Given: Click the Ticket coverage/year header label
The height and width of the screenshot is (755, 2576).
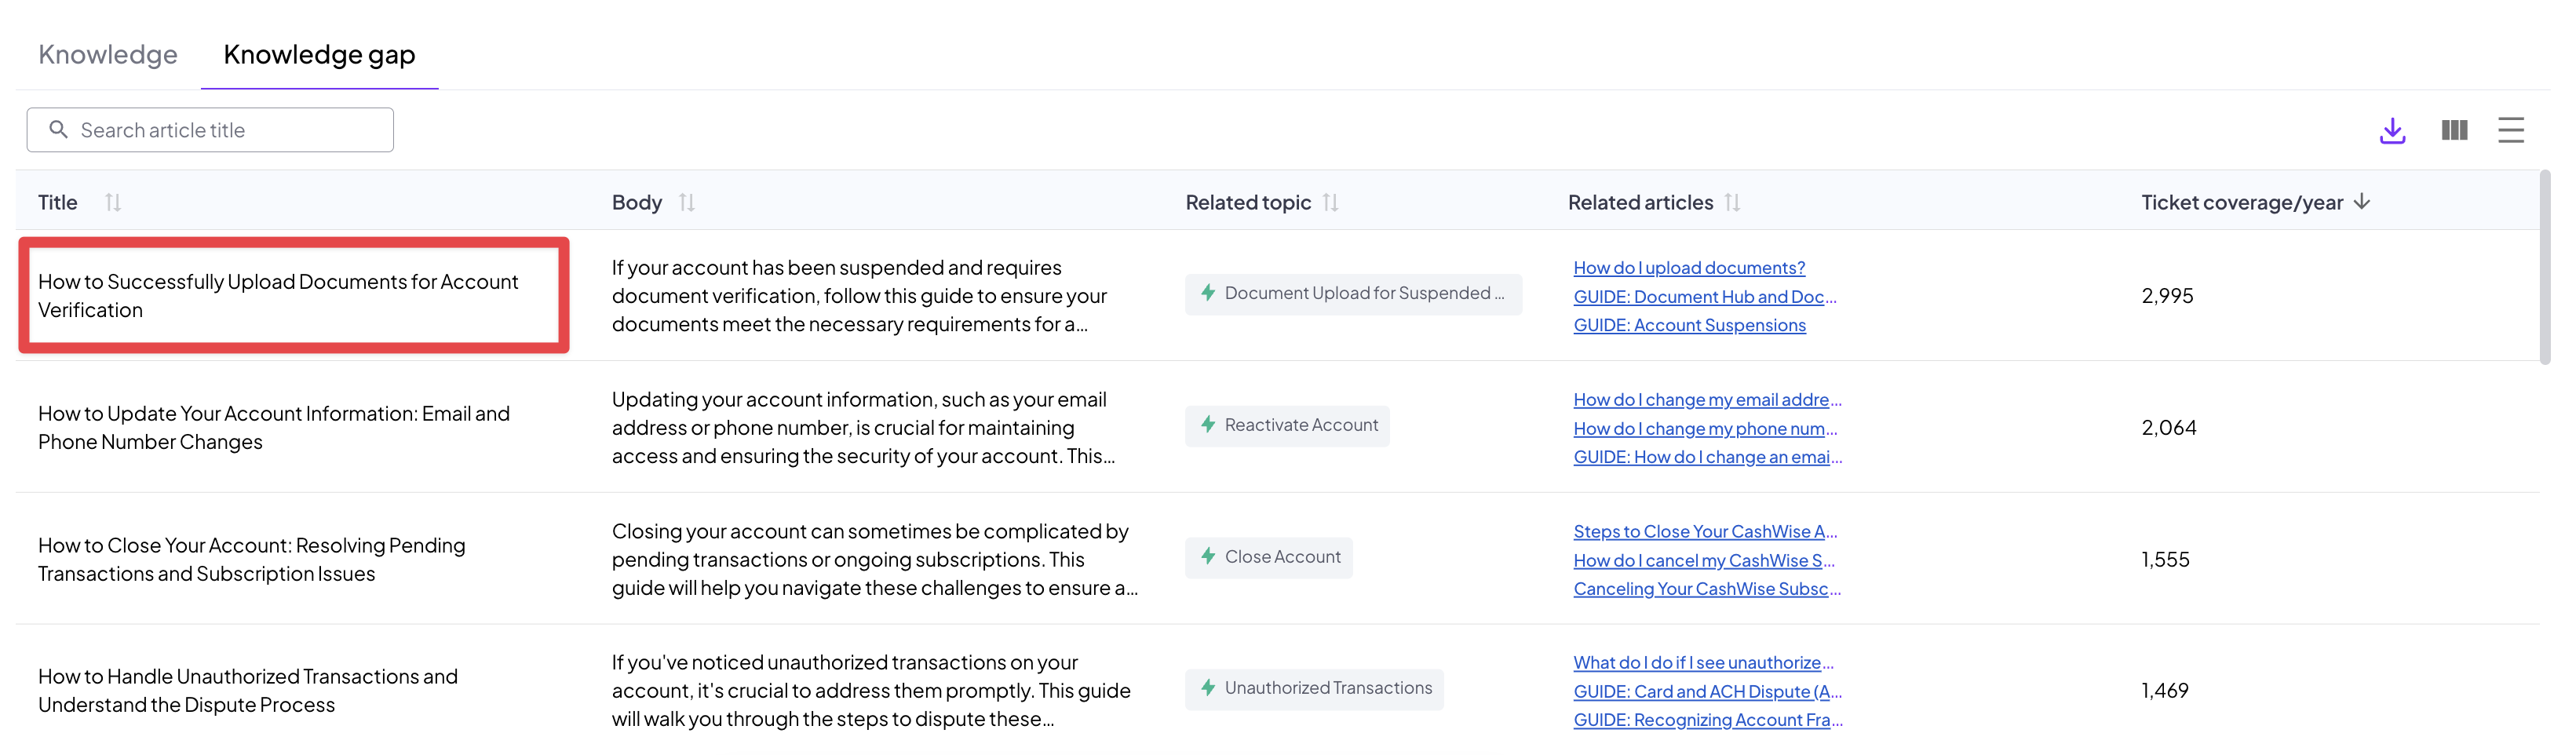Looking at the screenshot, I should pos(2242,202).
